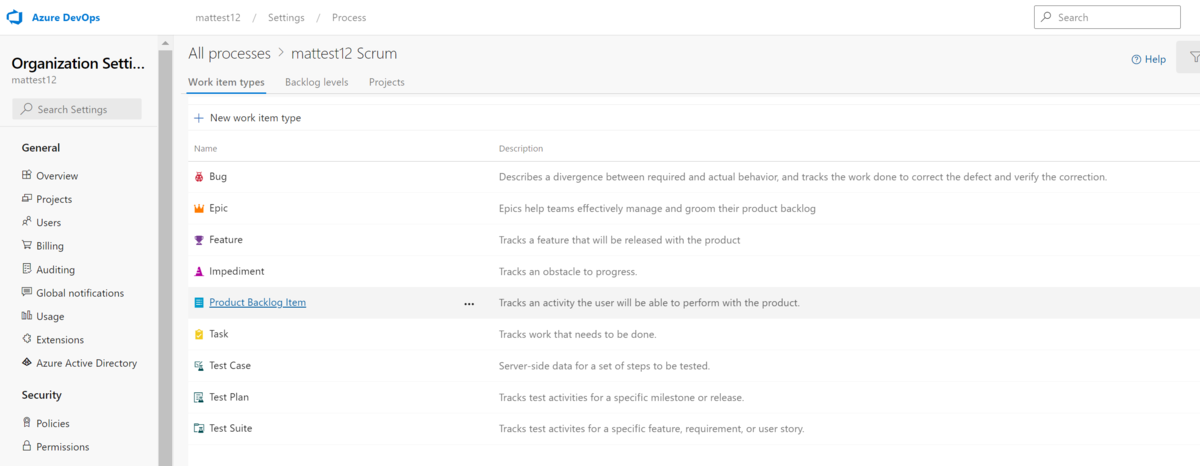Click the sidebar vertical scrollbar
1200x466 pixels.
pos(165,250)
